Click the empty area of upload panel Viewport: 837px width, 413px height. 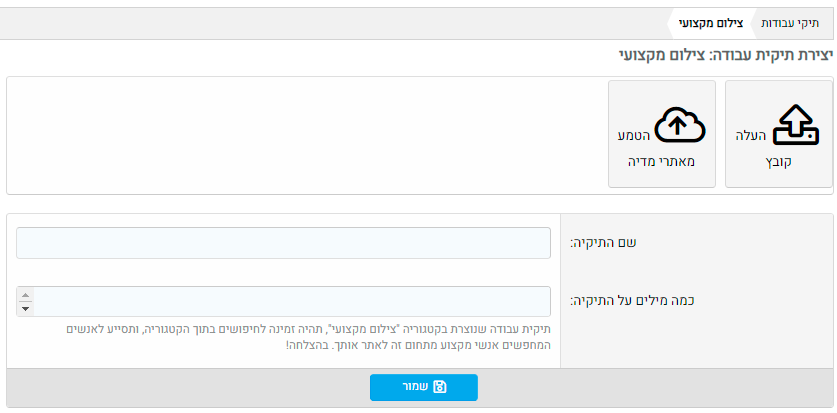pyautogui.click(x=300, y=135)
